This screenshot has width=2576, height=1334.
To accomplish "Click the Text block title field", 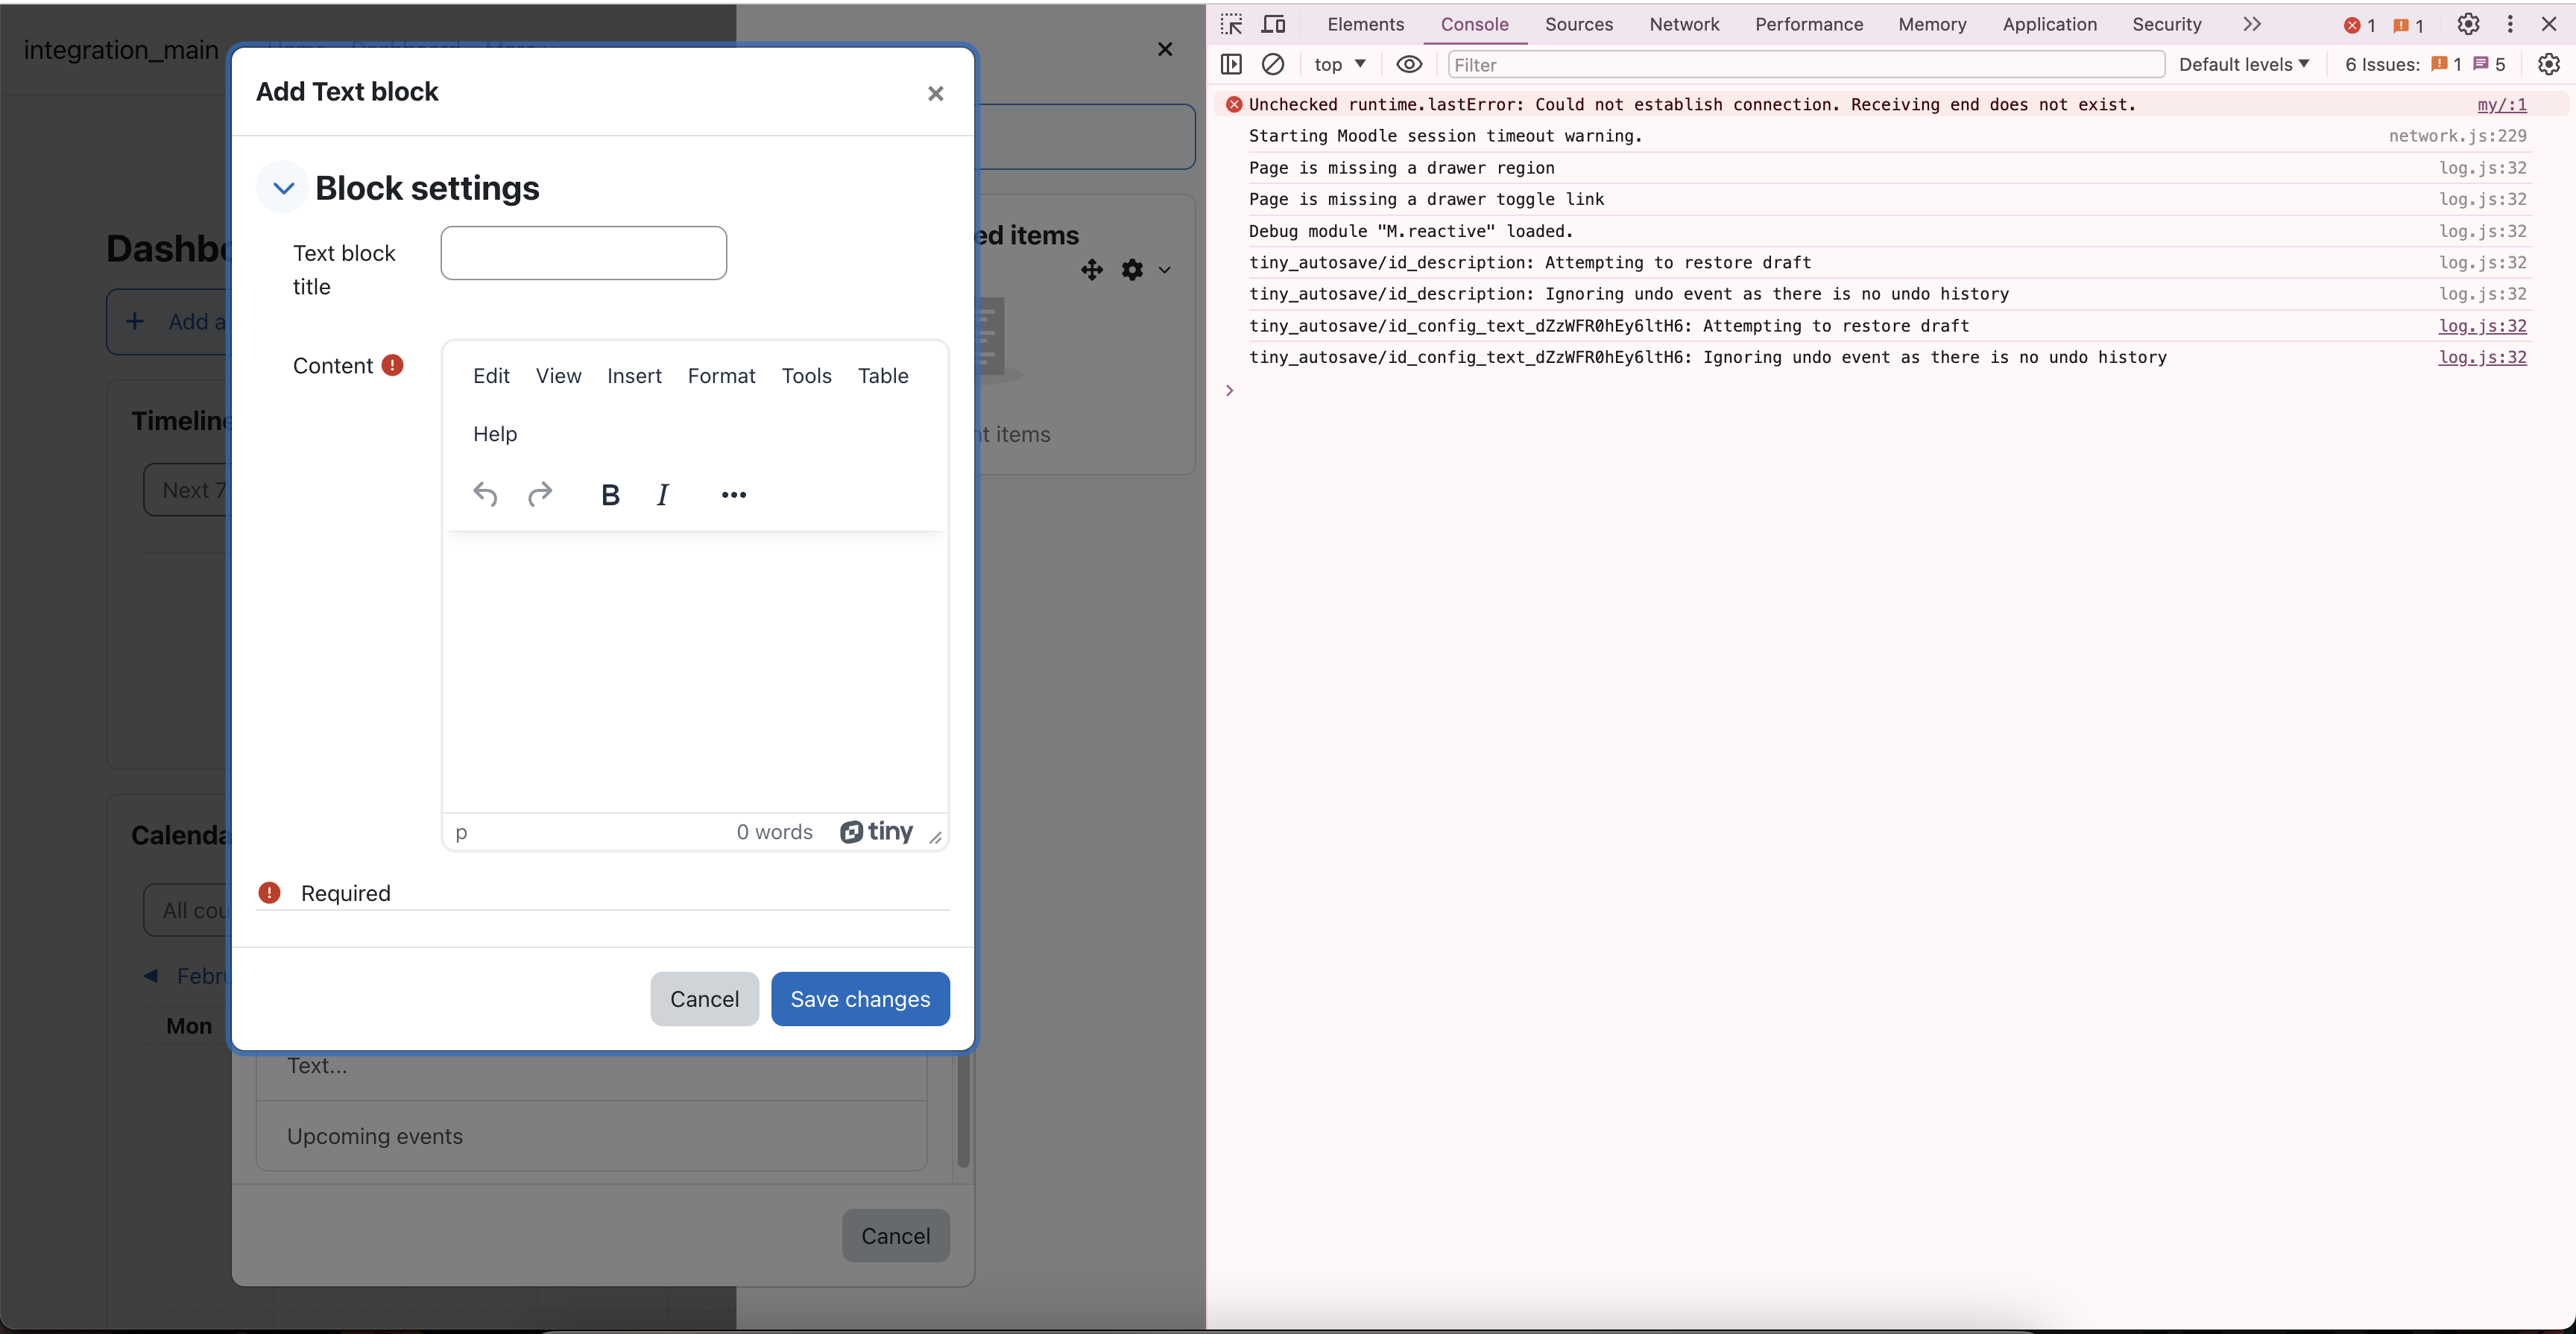I will click(583, 253).
